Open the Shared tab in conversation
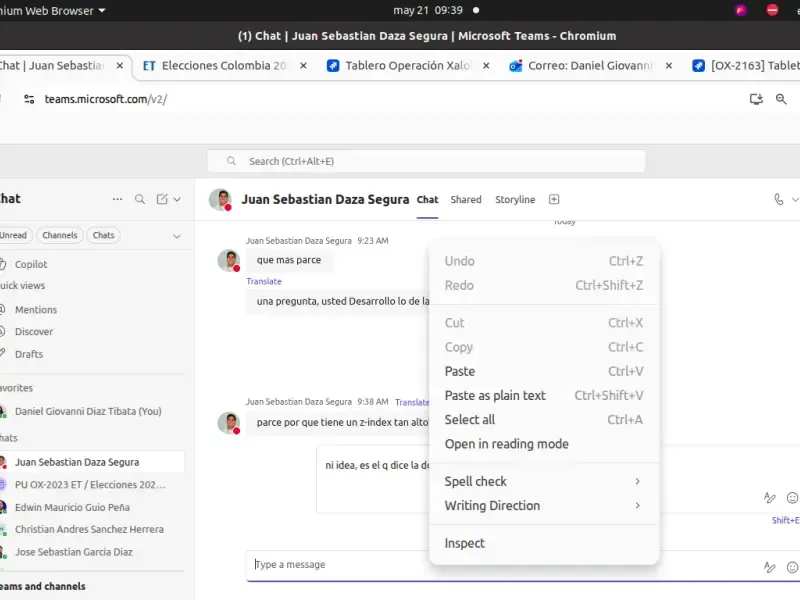This screenshot has height=600, width=800. 466,199
